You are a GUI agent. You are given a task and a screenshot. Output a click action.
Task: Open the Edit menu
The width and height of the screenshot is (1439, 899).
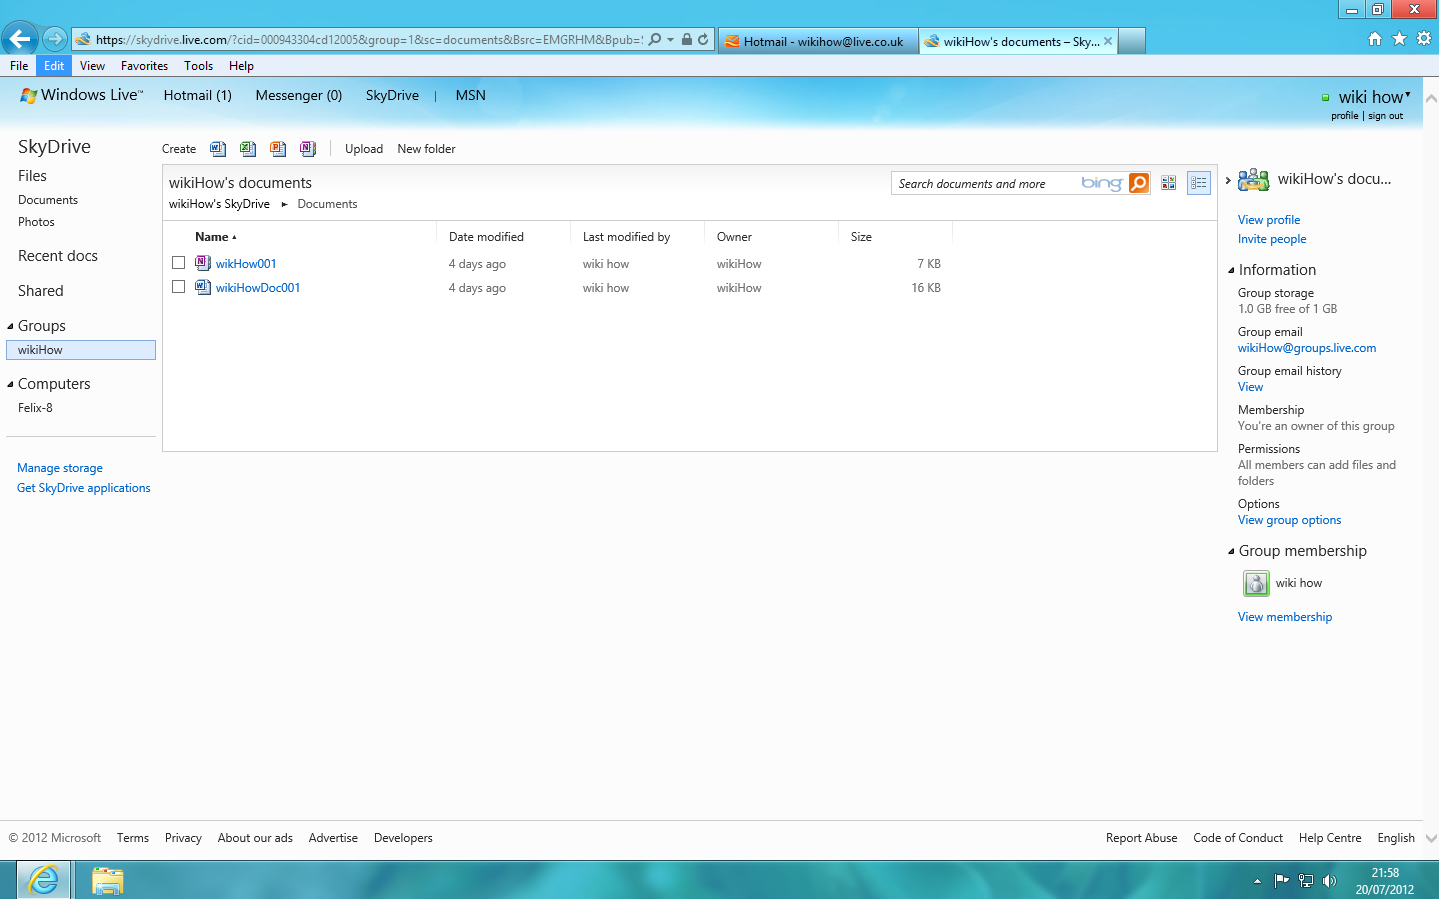coord(54,66)
